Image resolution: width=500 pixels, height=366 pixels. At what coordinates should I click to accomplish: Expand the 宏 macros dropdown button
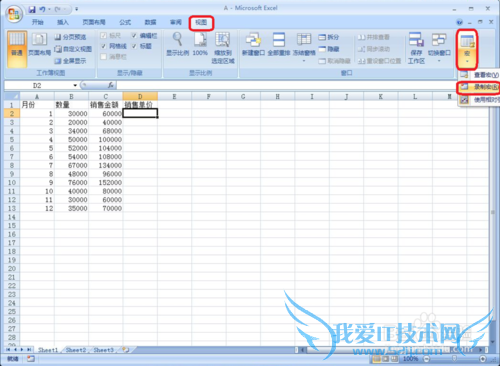[467, 49]
